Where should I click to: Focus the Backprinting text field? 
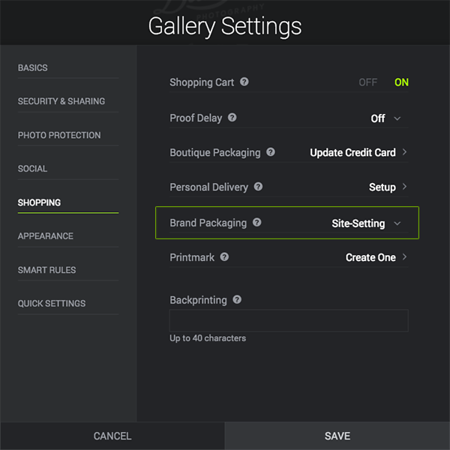click(x=289, y=320)
